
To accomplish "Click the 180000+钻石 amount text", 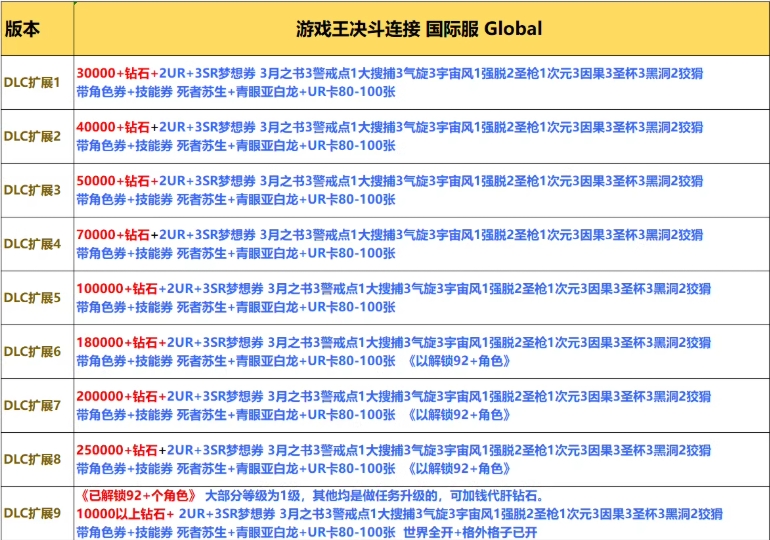I will [x=116, y=343].
